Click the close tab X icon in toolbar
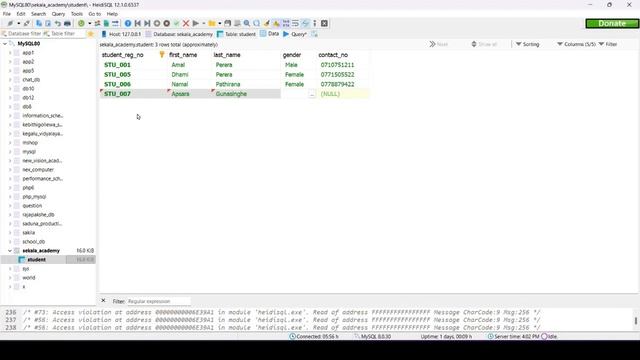The height and width of the screenshot is (360, 640). click(x=324, y=24)
